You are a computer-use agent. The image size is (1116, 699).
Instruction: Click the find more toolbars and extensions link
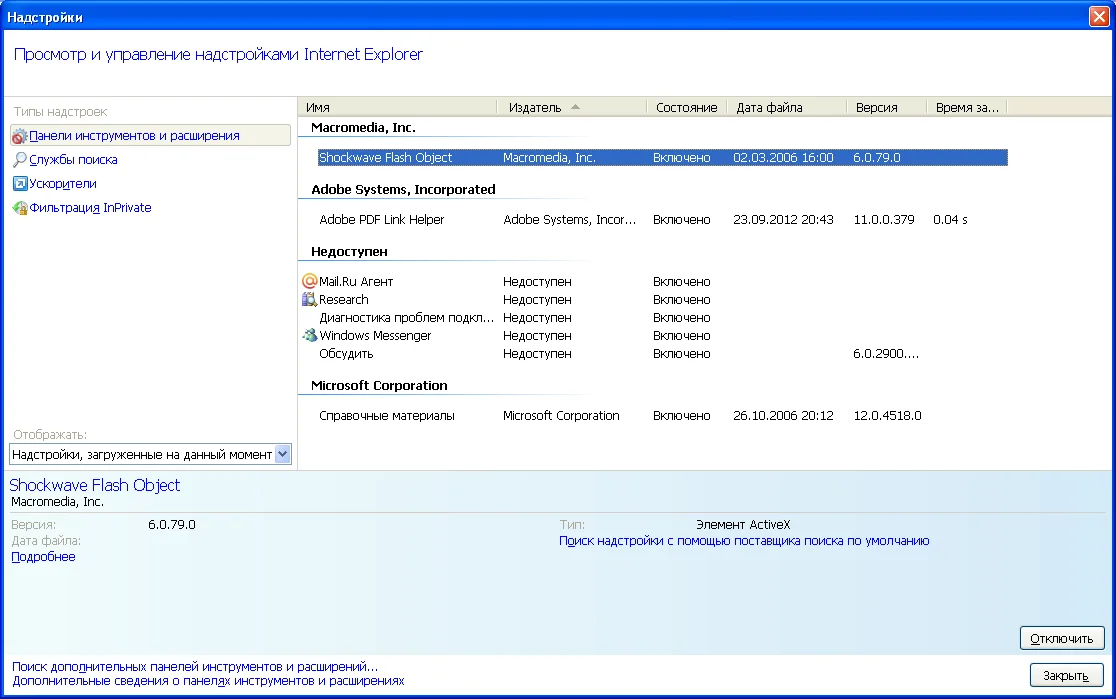(195, 666)
